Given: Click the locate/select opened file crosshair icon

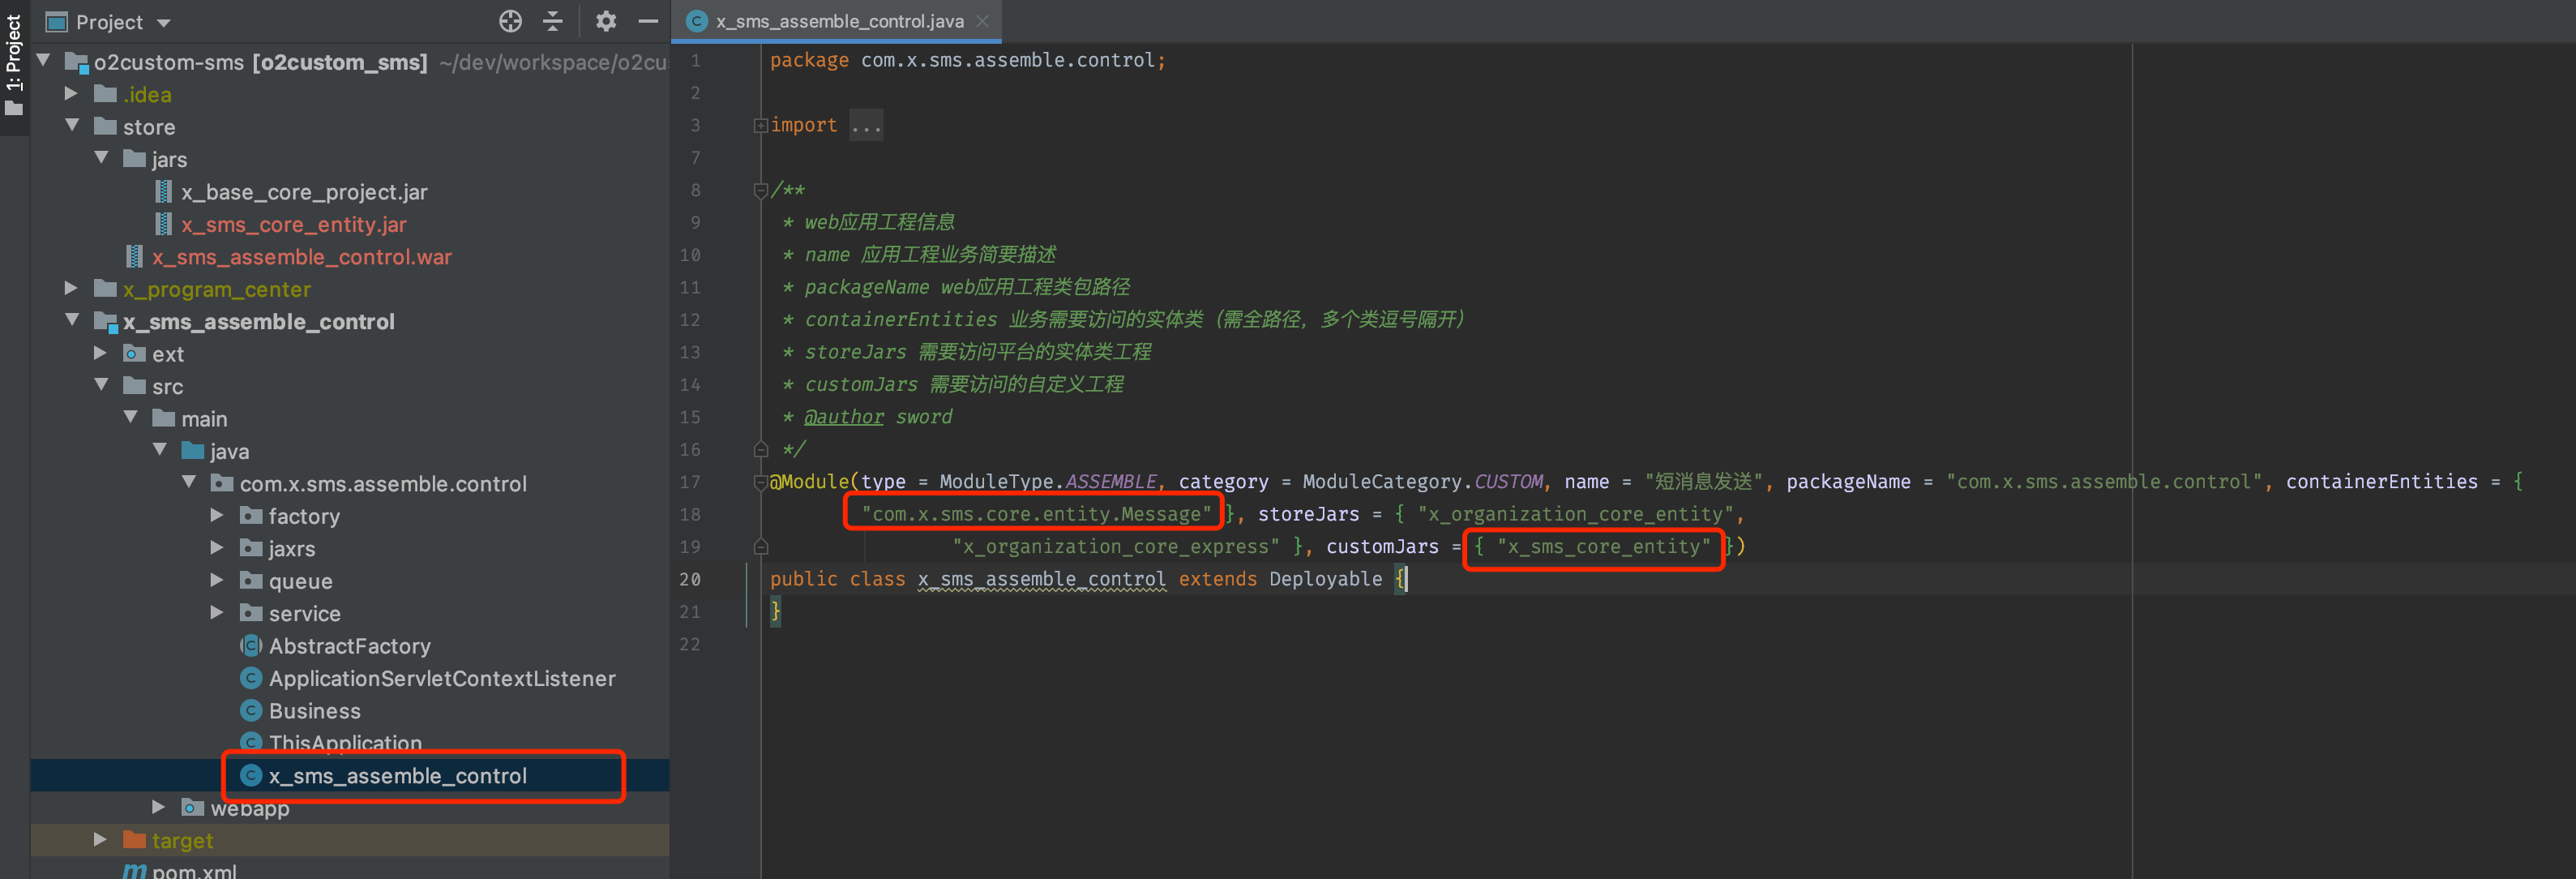Looking at the screenshot, I should pos(510,21).
